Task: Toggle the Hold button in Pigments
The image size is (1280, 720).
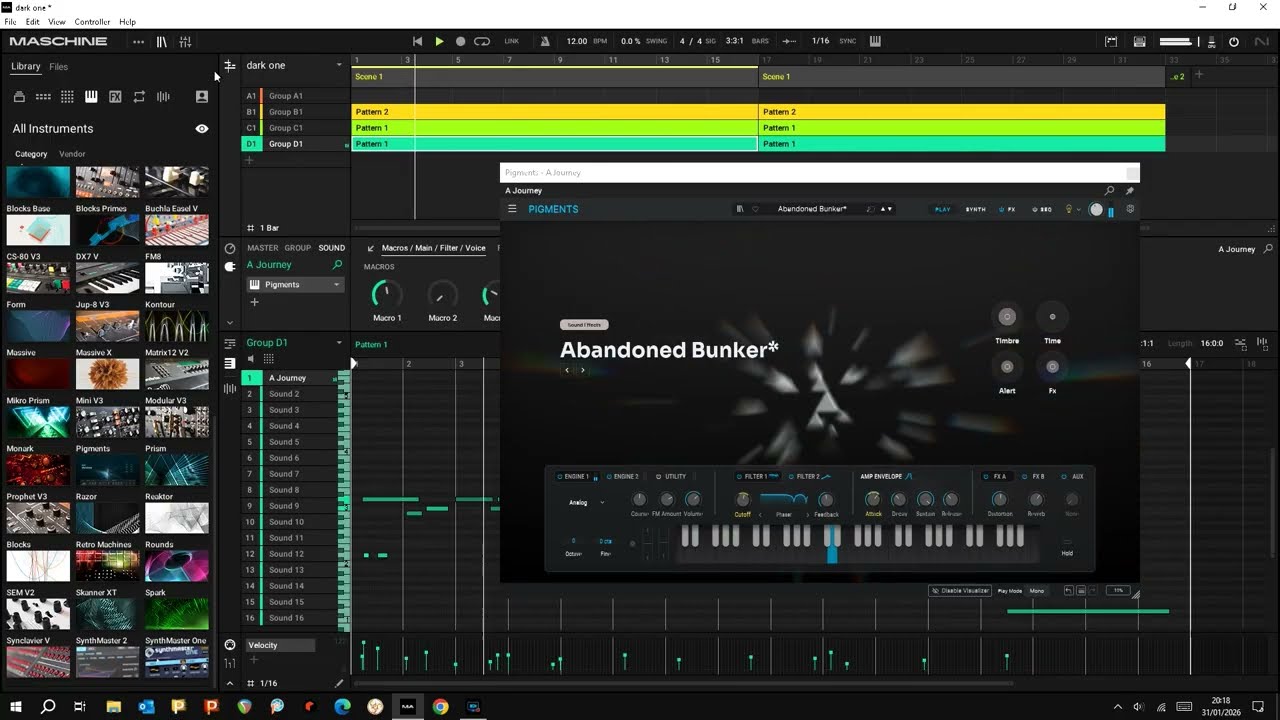Action: coord(1067,542)
